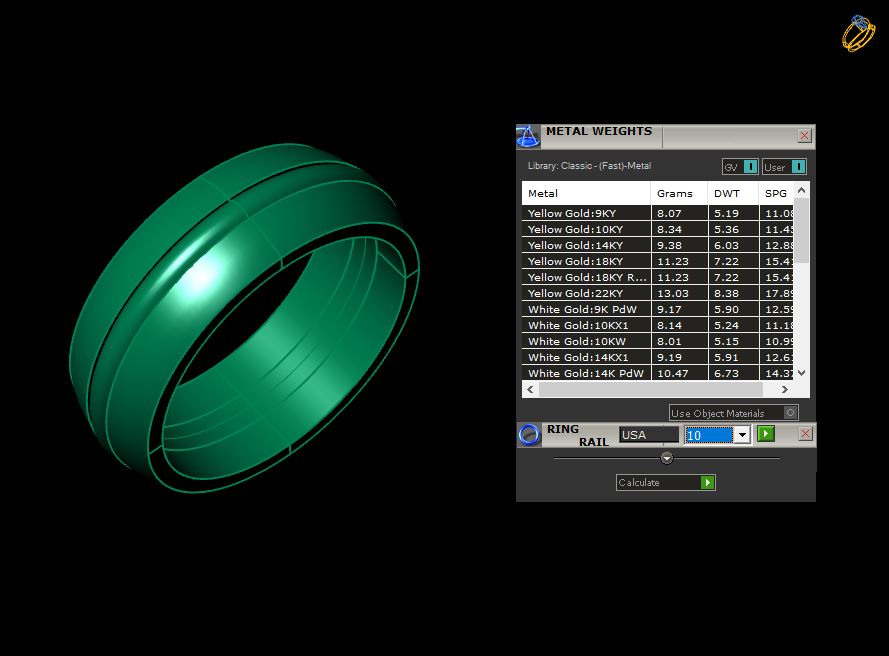Click the ring size 10 input field

click(x=709, y=435)
